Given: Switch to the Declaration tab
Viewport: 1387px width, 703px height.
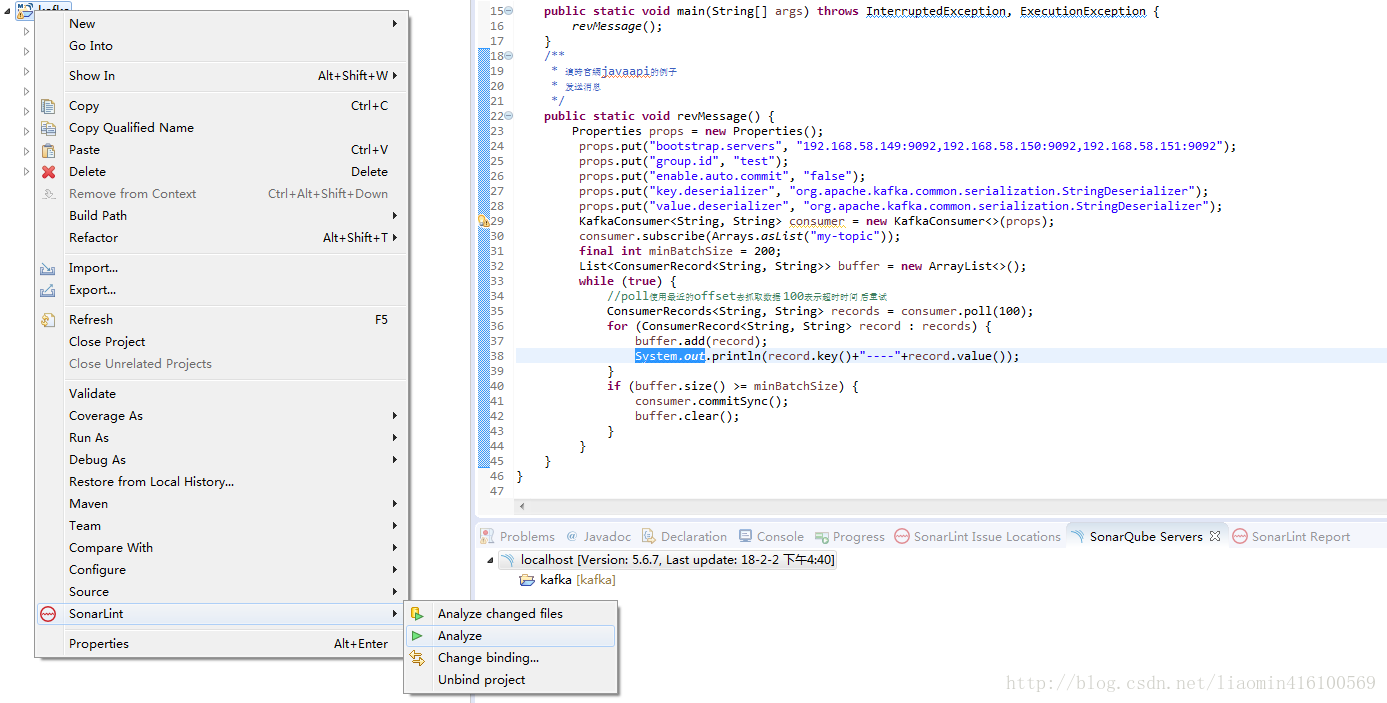Looking at the screenshot, I should tap(684, 536).
